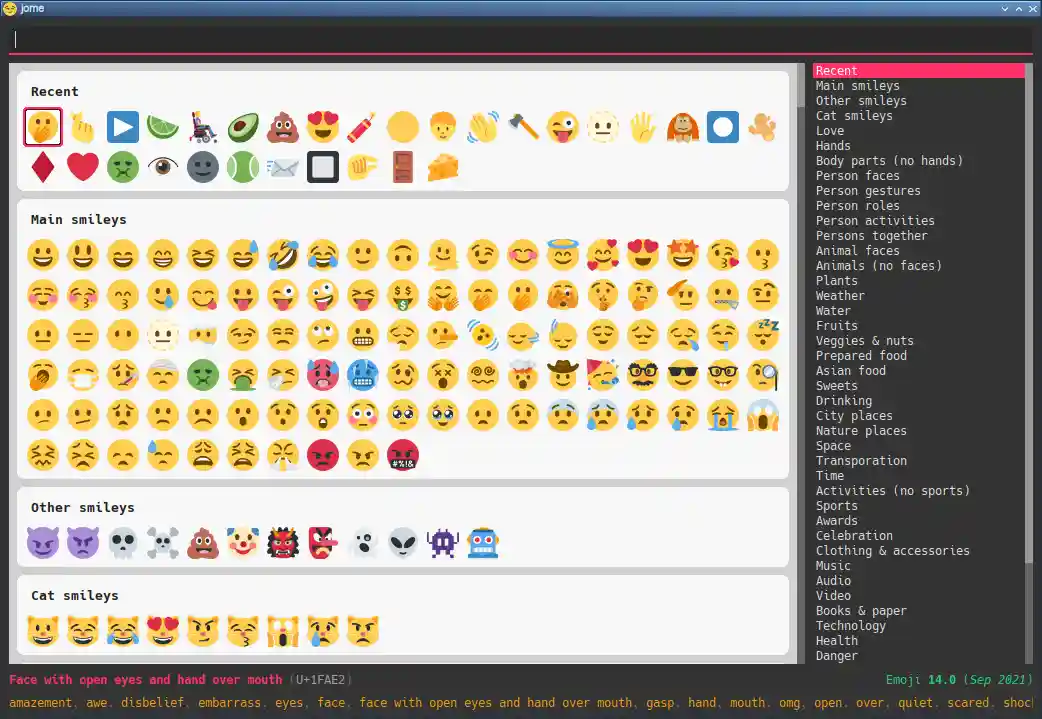Viewport: 1042px width, 719px height.
Task: Pick the robot face emoji
Action: click(483, 543)
